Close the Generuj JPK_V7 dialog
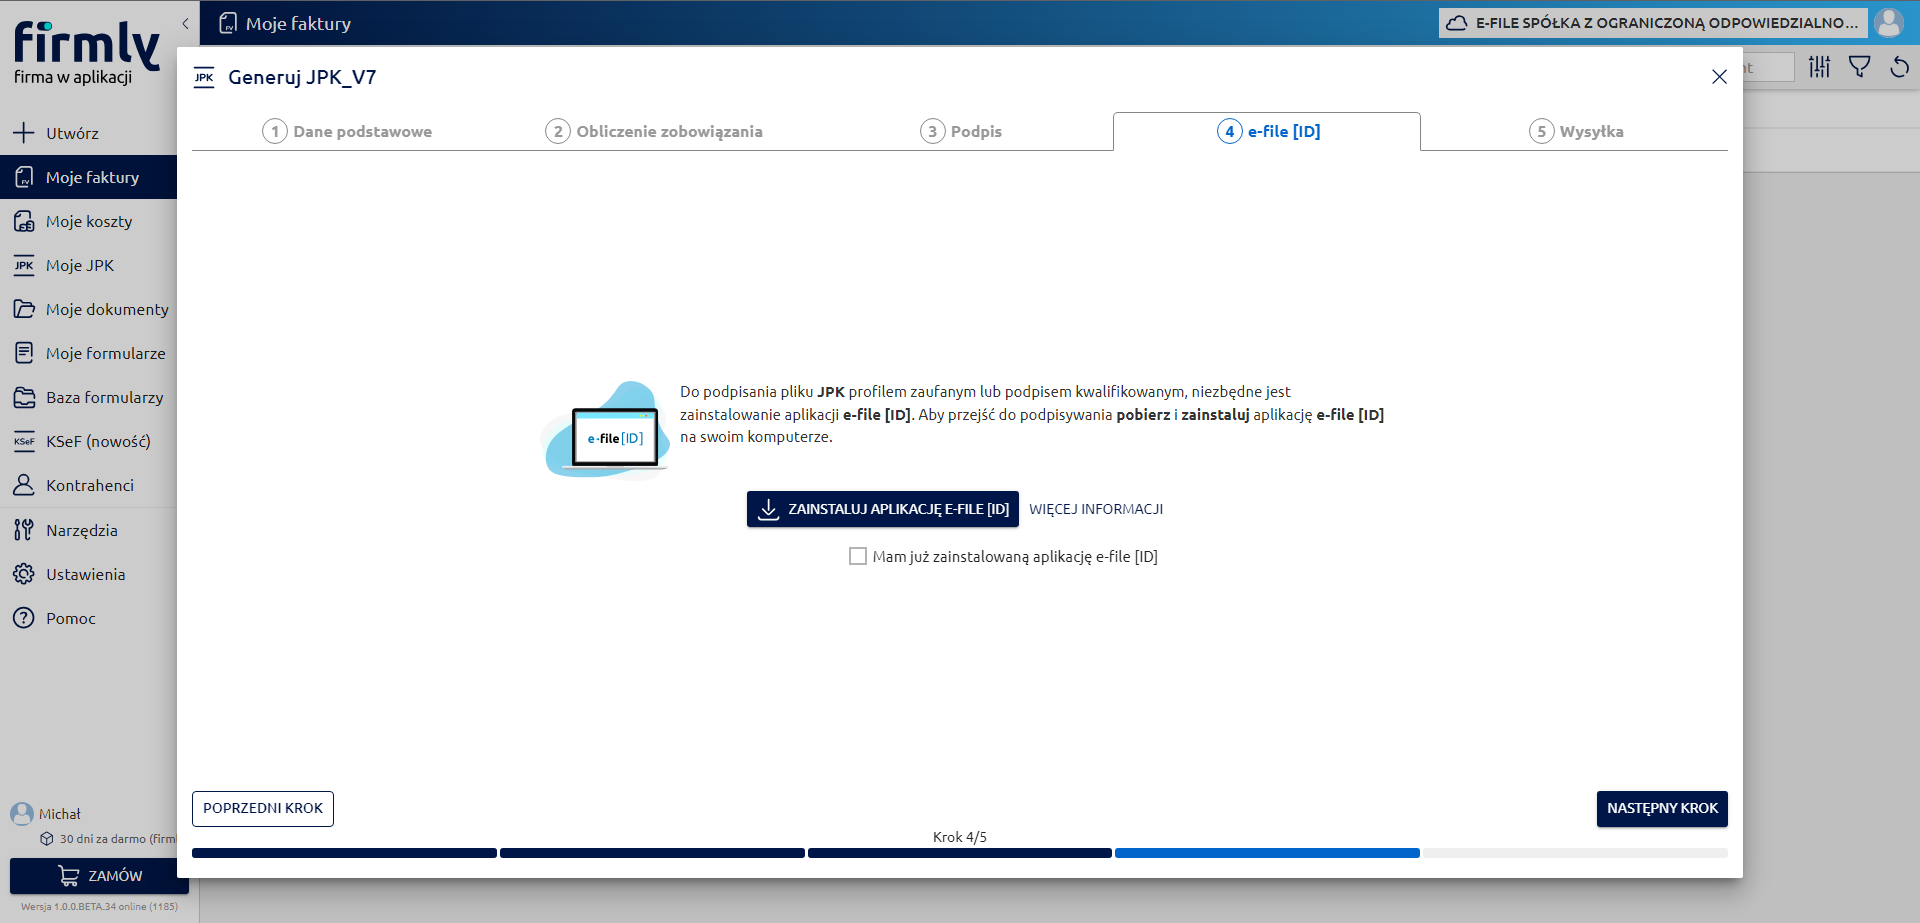Image resolution: width=1920 pixels, height=923 pixels. pos(1719,77)
